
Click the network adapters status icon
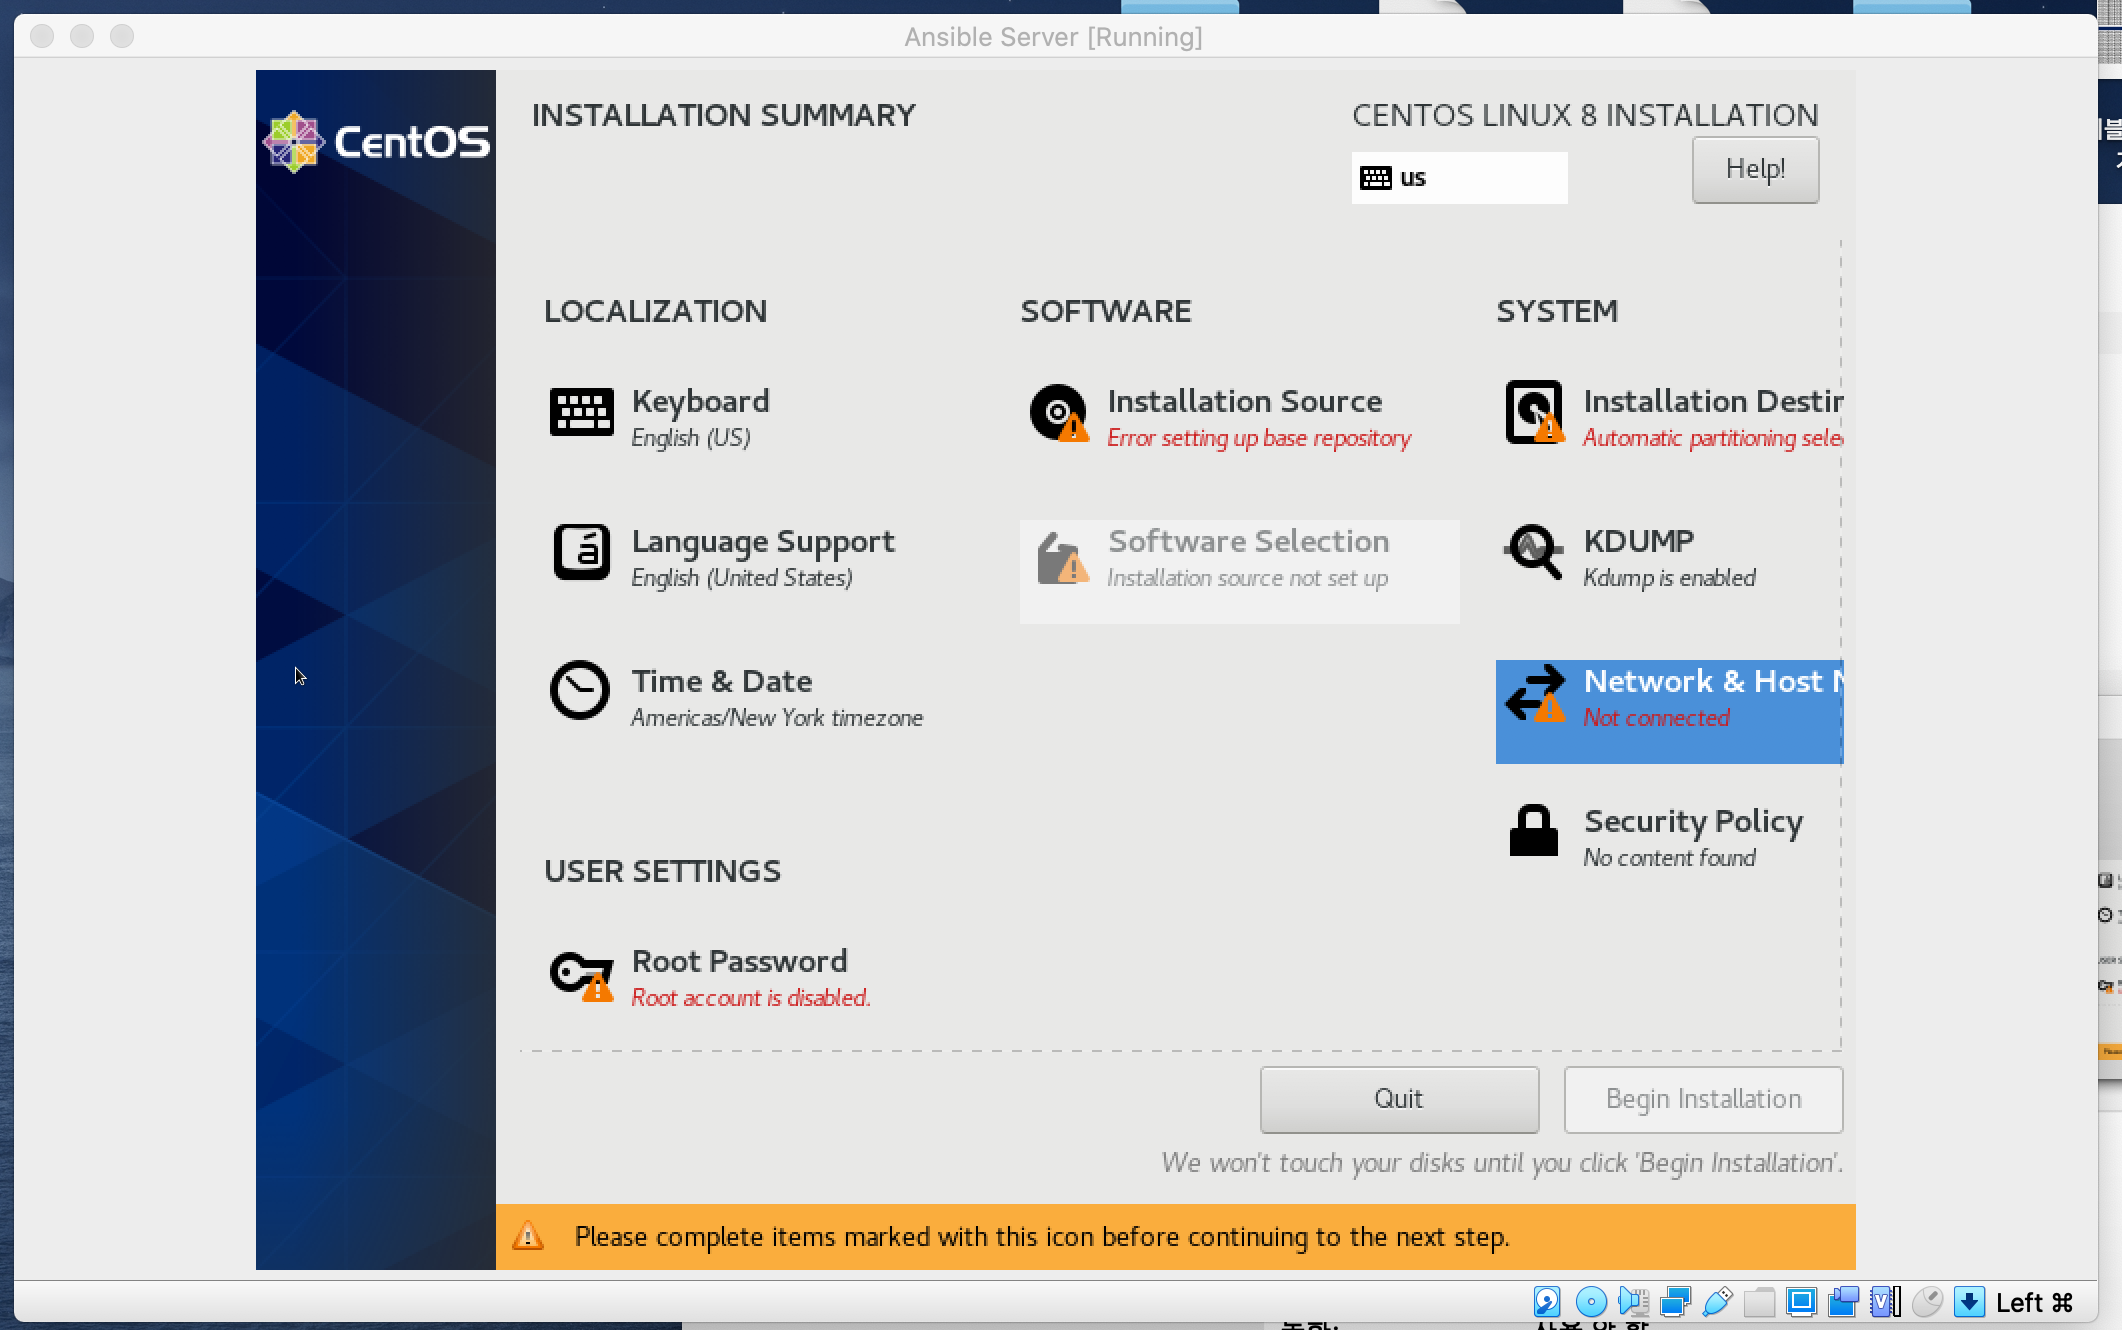(x=1675, y=1301)
